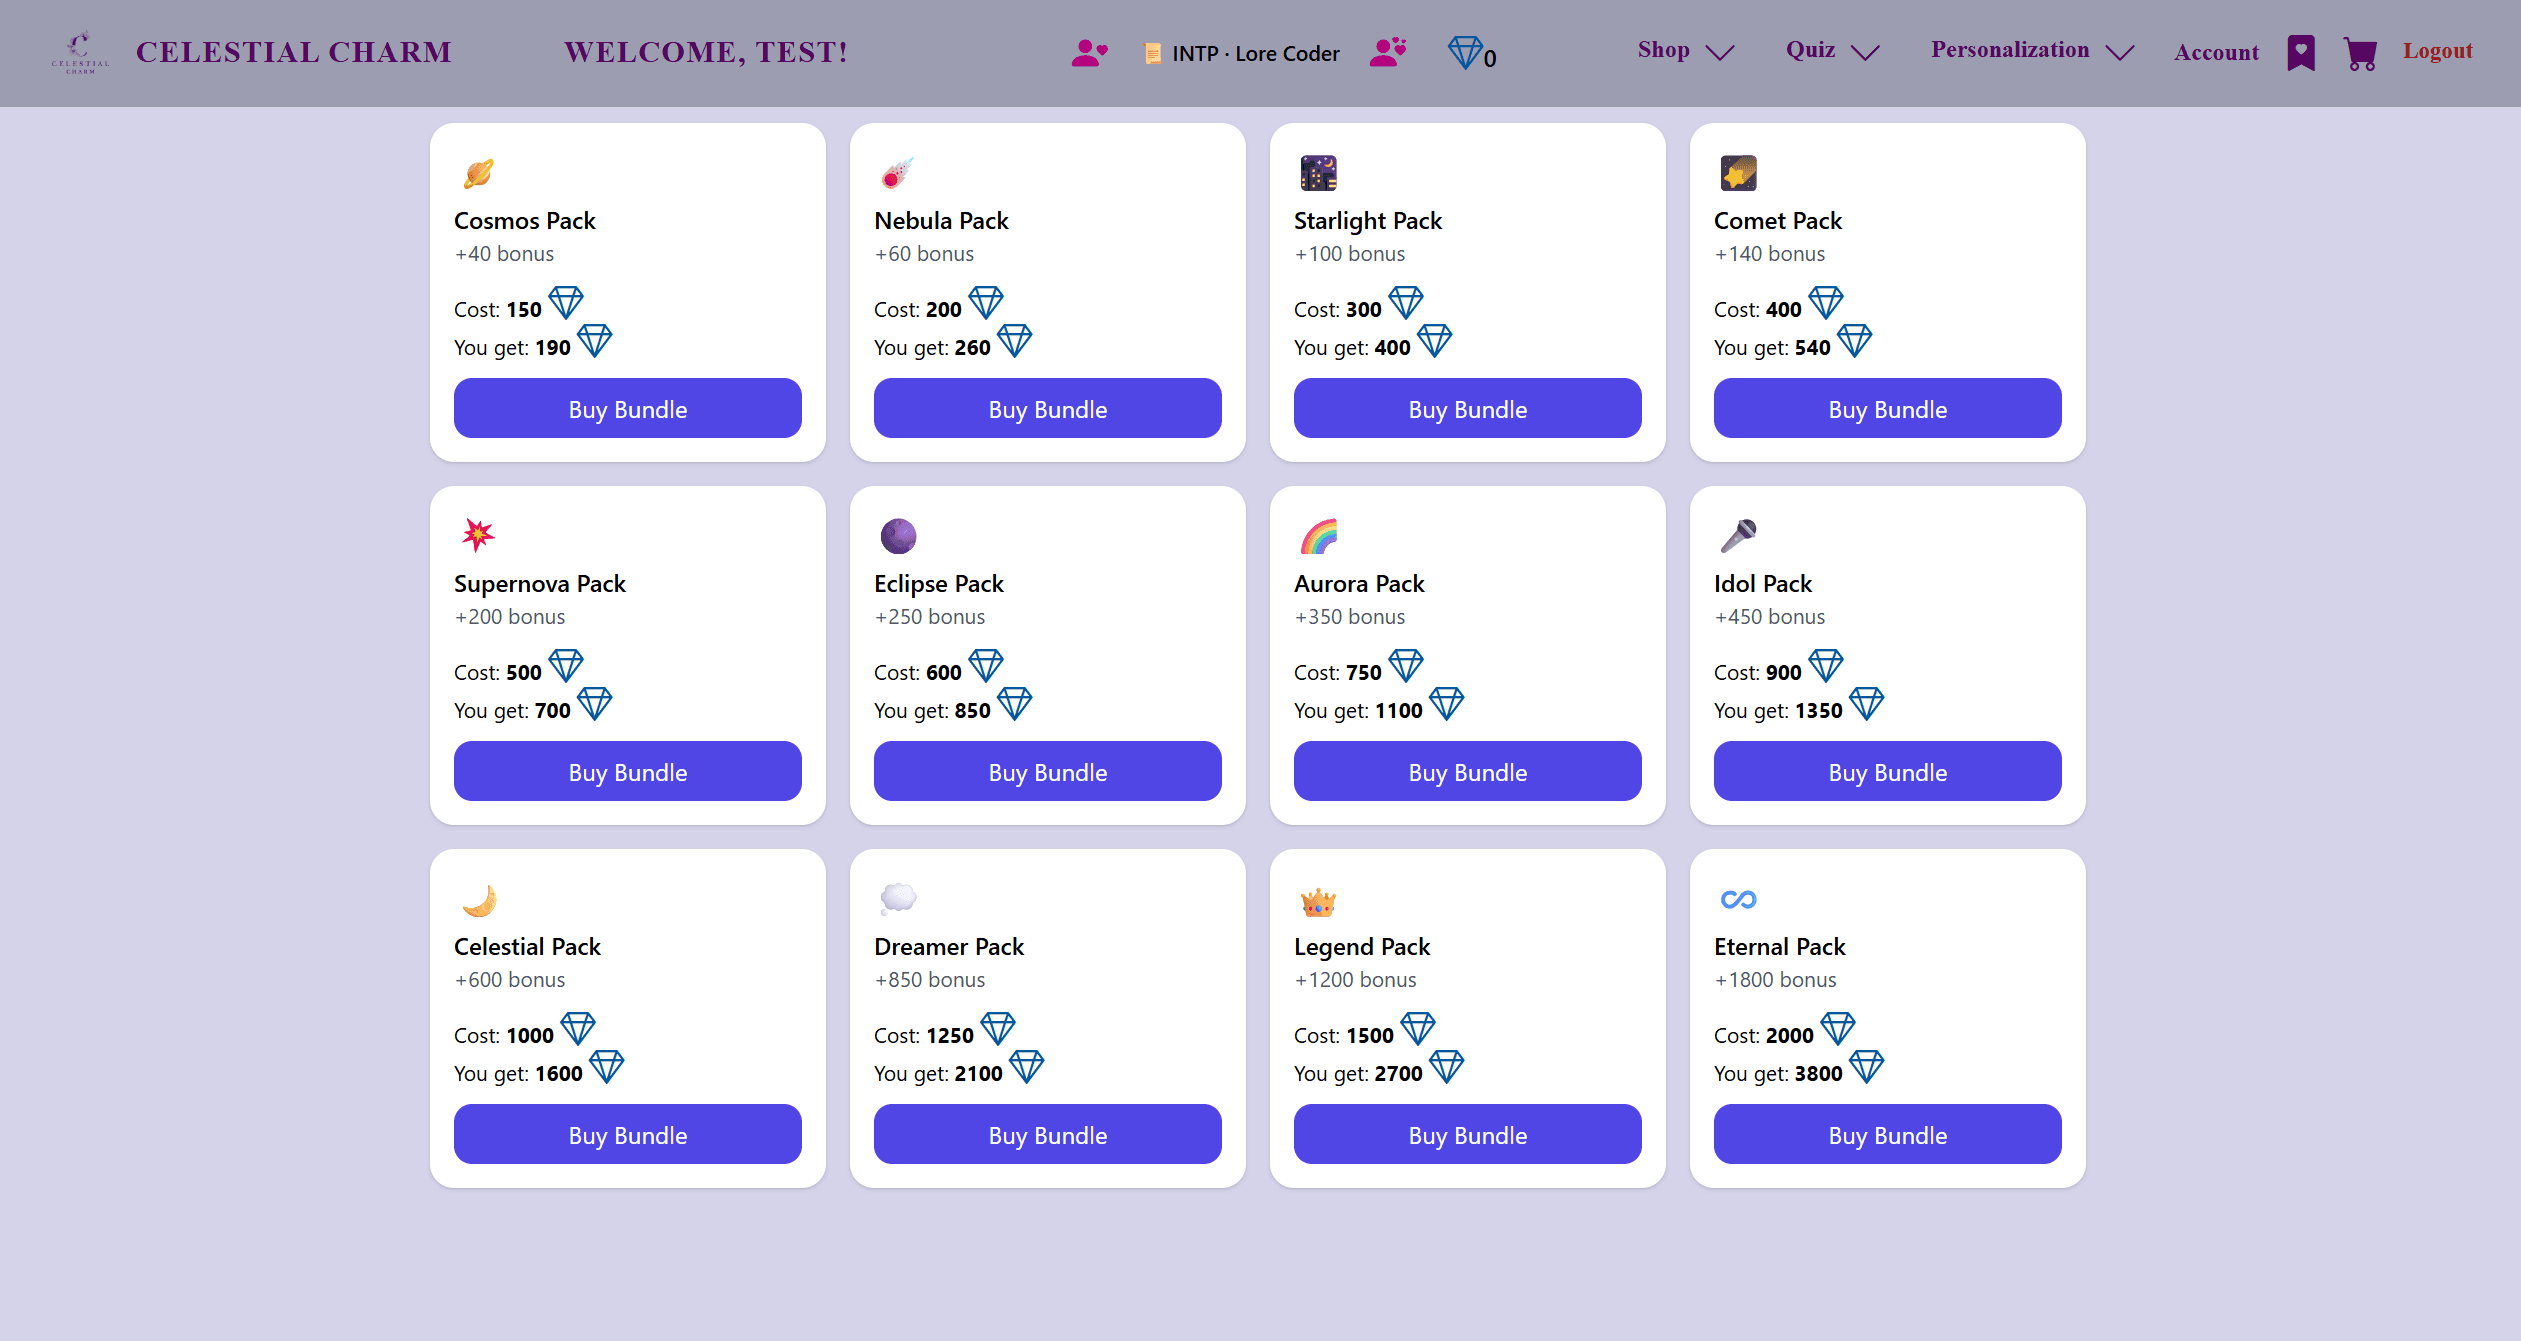Click the INTP Lore Coder badge
Image resolution: width=2521 pixels, height=1341 pixels.
point(1242,53)
